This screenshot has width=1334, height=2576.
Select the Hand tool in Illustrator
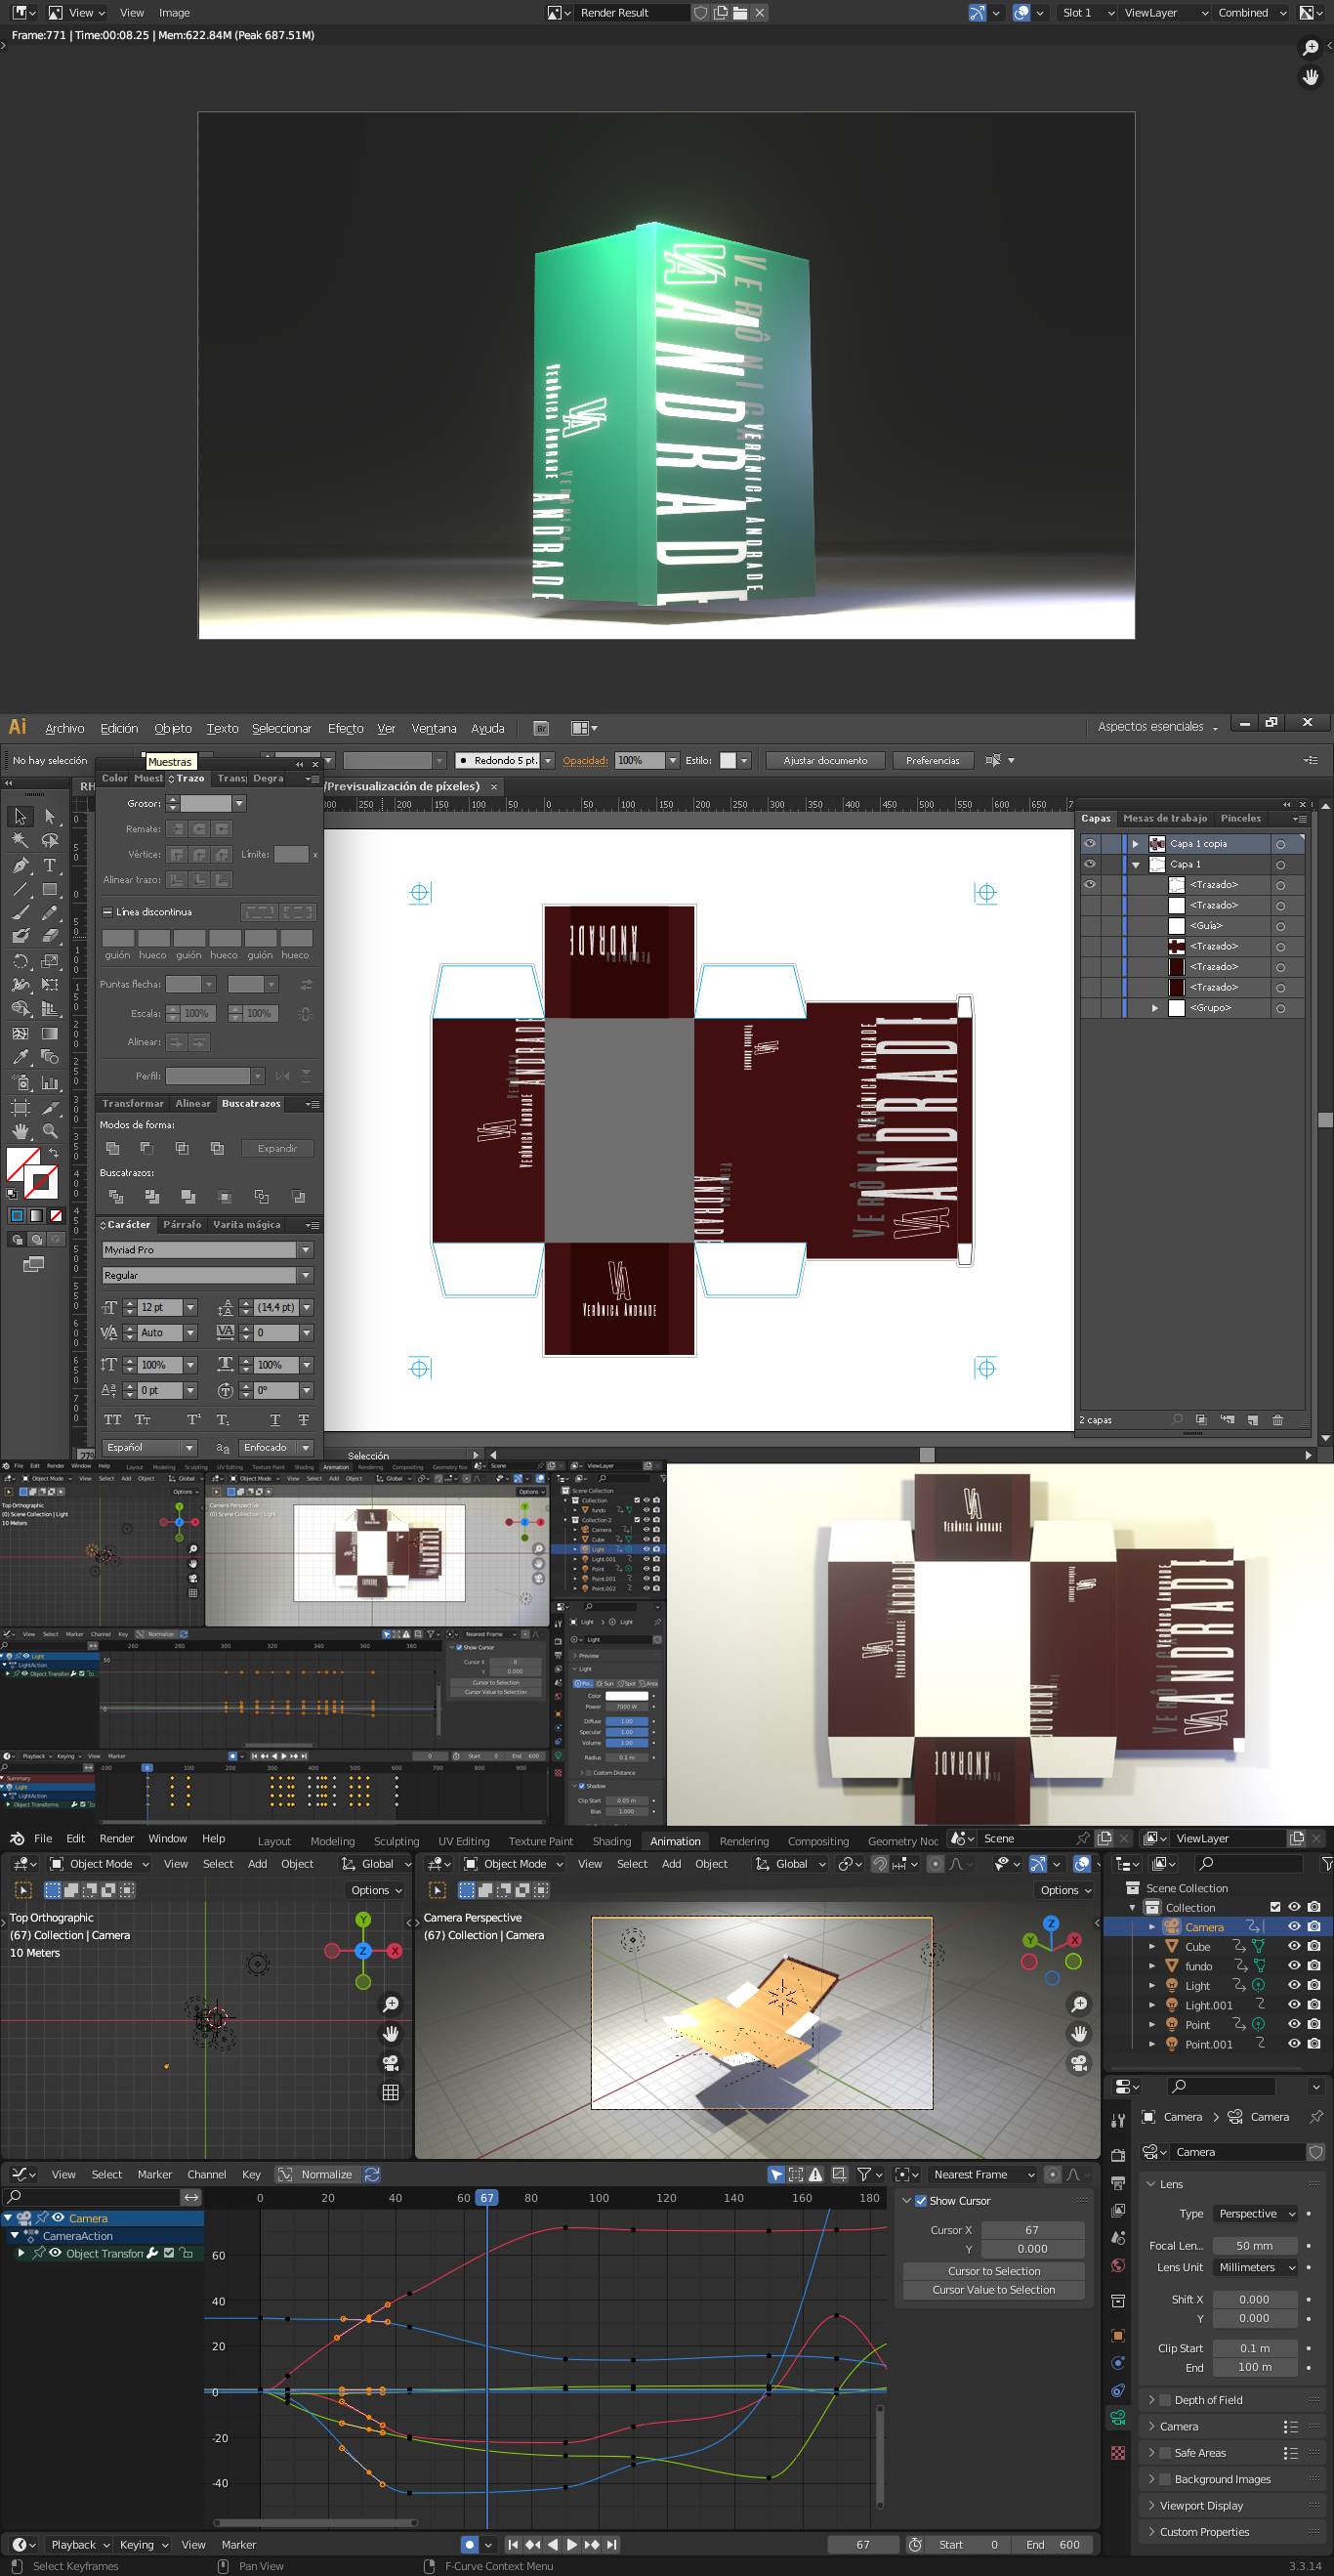point(20,1131)
